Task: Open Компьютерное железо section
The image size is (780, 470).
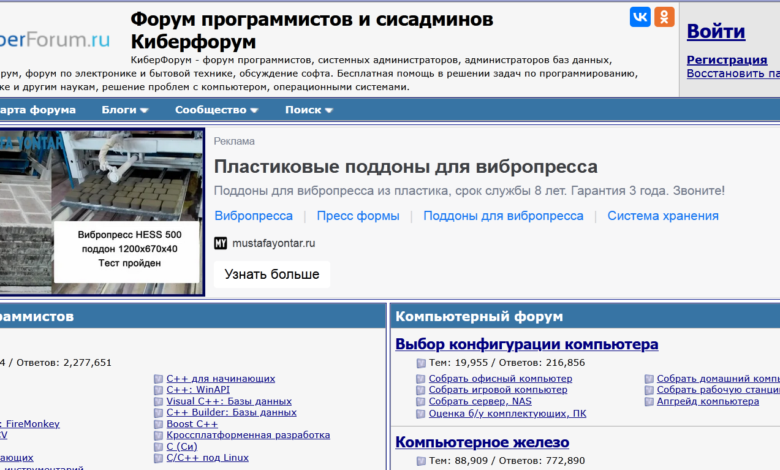Action: [x=482, y=442]
